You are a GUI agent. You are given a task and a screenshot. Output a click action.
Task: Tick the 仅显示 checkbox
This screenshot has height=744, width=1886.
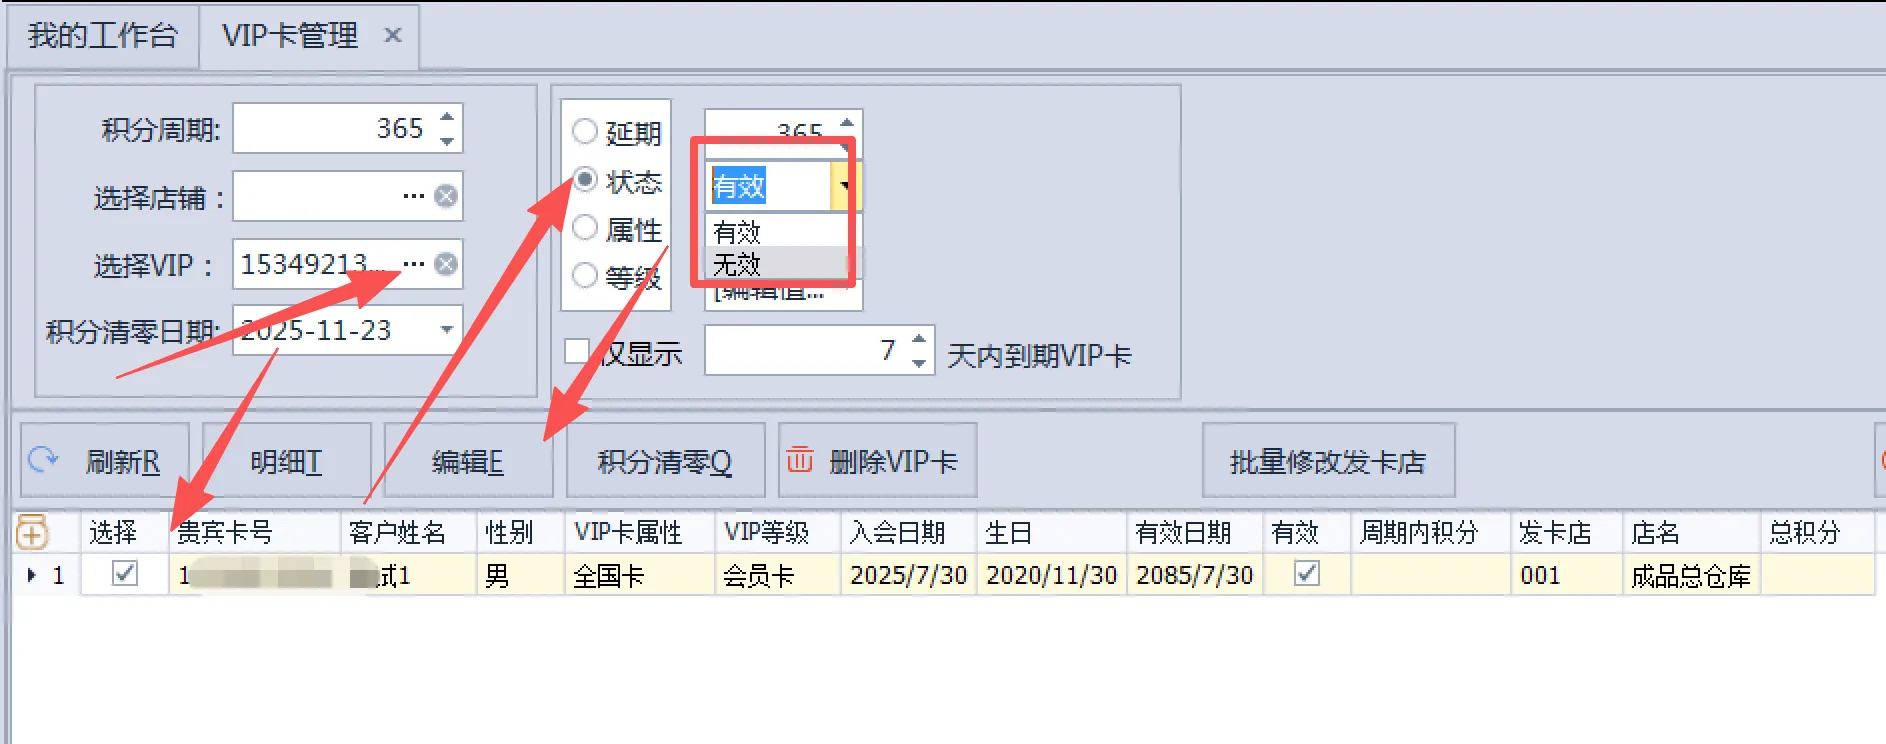coord(577,351)
